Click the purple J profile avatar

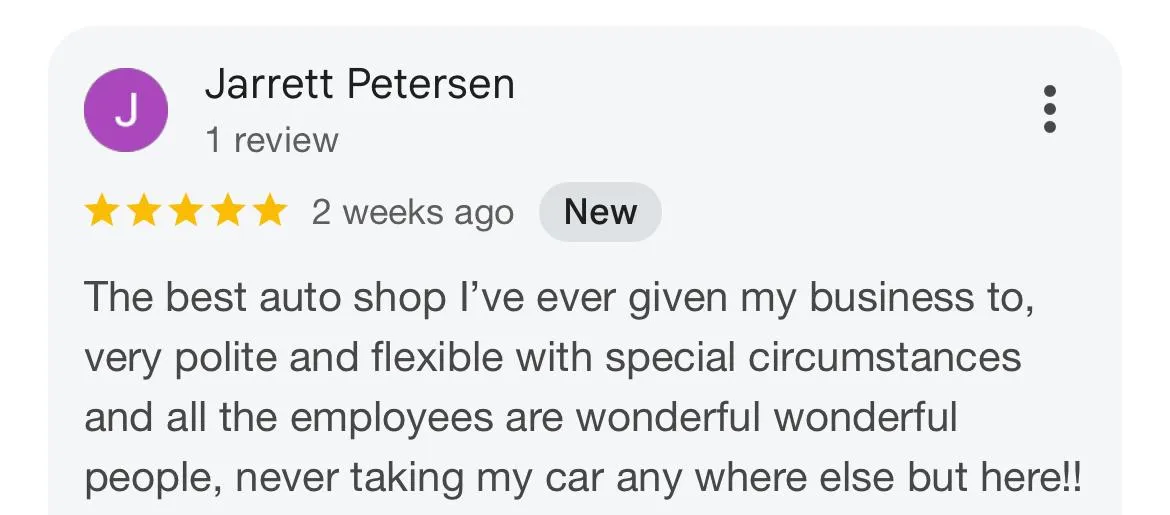coord(125,110)
